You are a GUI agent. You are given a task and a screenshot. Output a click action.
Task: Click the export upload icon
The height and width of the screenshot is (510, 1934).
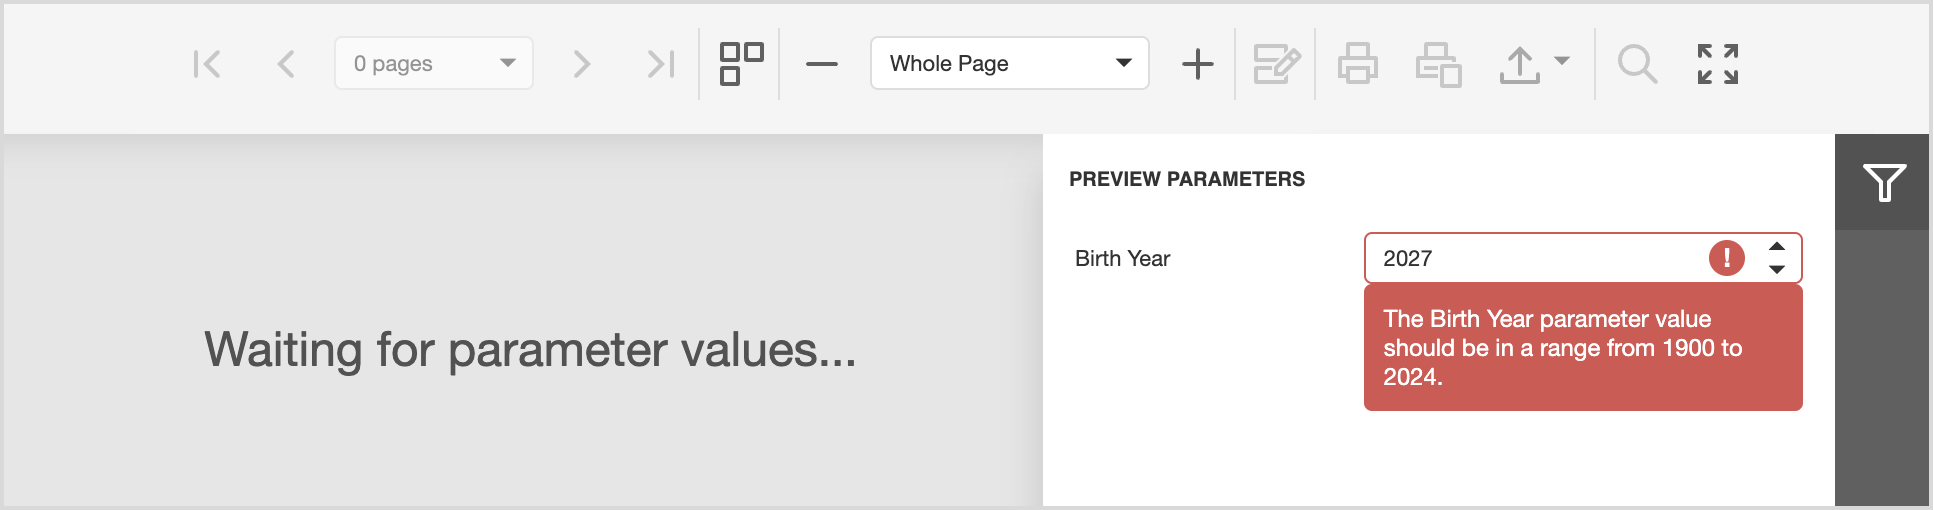(1519, 64)
